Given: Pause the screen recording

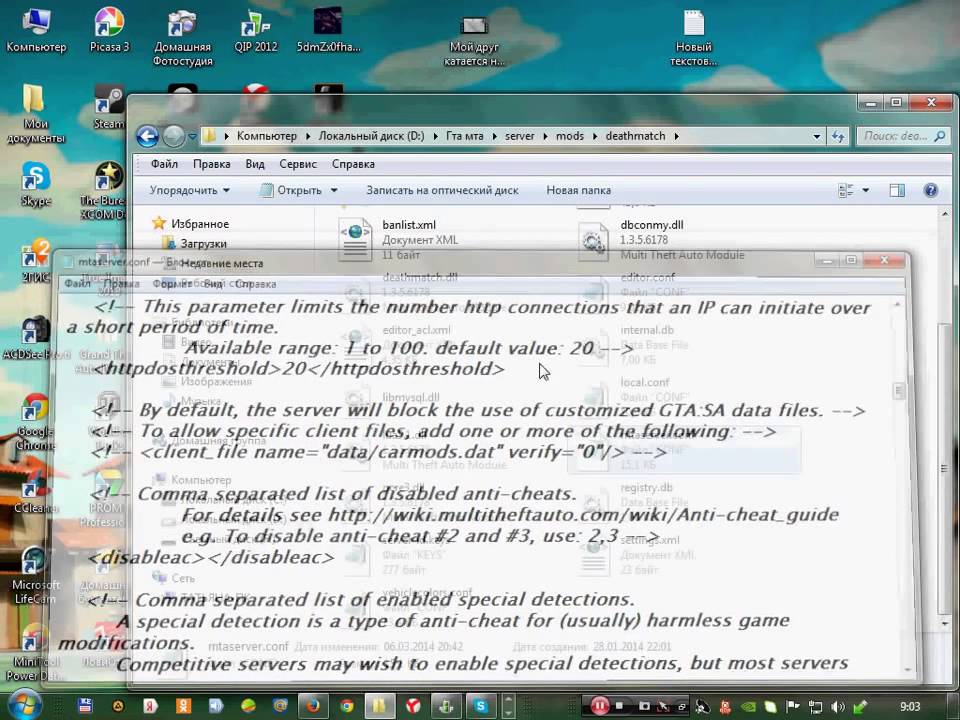Looking at the screenshot, I should click(x=599, y=707).
